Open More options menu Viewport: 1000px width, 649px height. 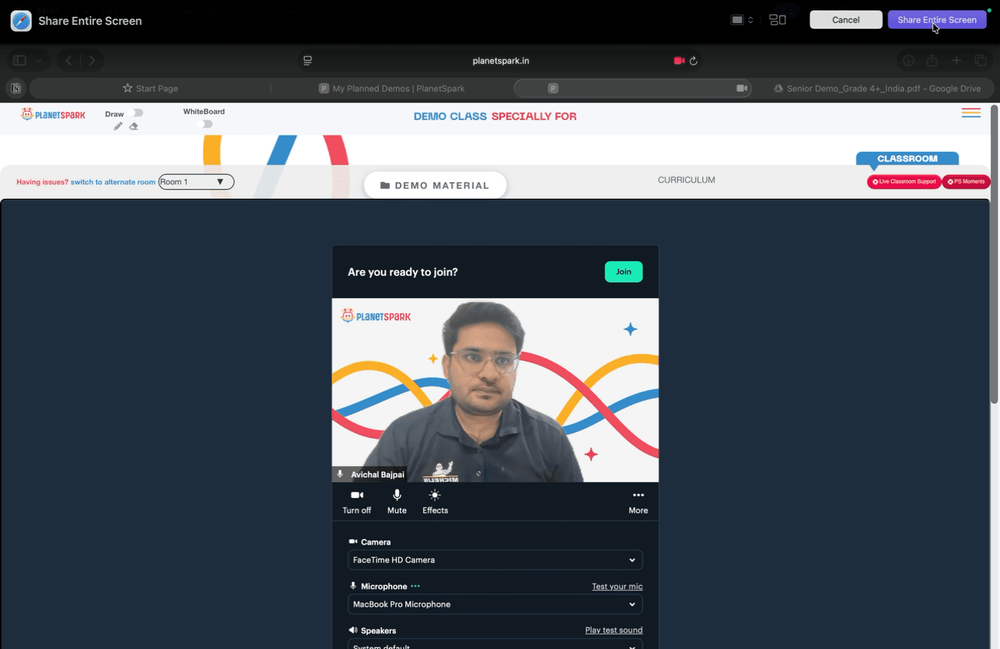tap(638, 502)
